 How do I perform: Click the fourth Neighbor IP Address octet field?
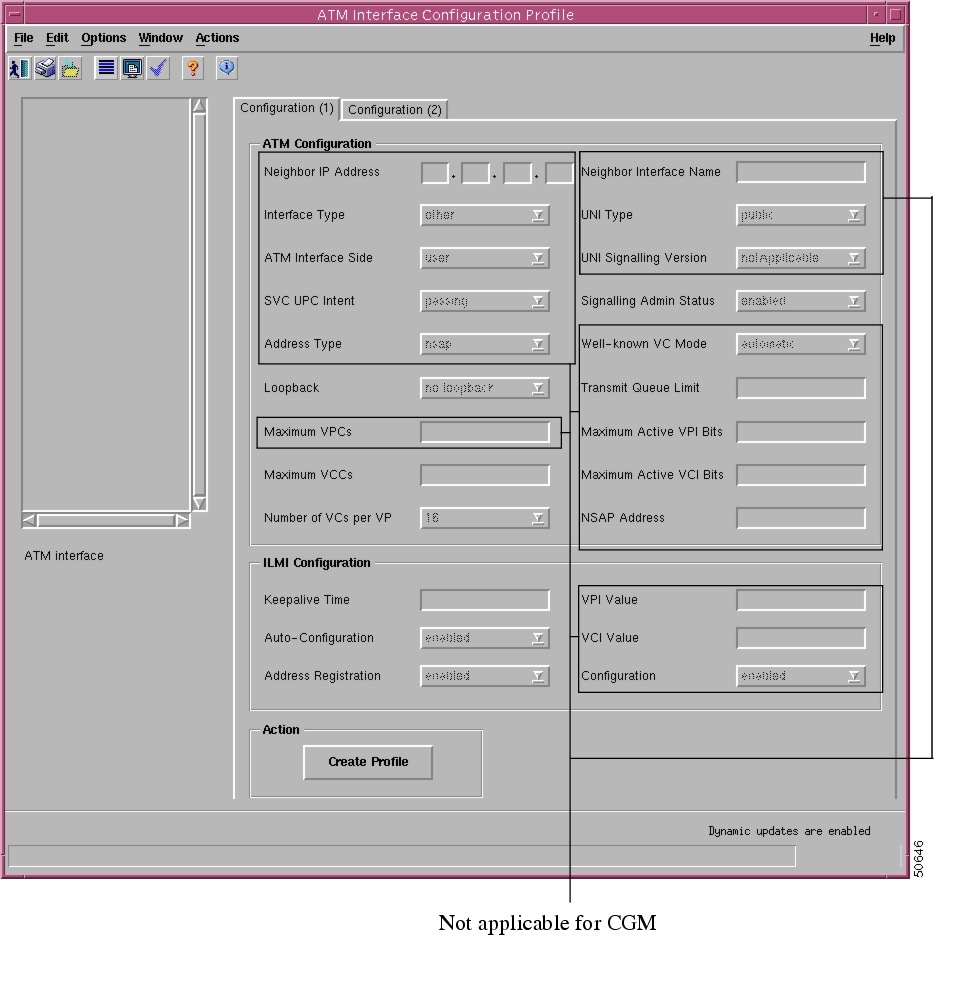[x=559, y=172]
